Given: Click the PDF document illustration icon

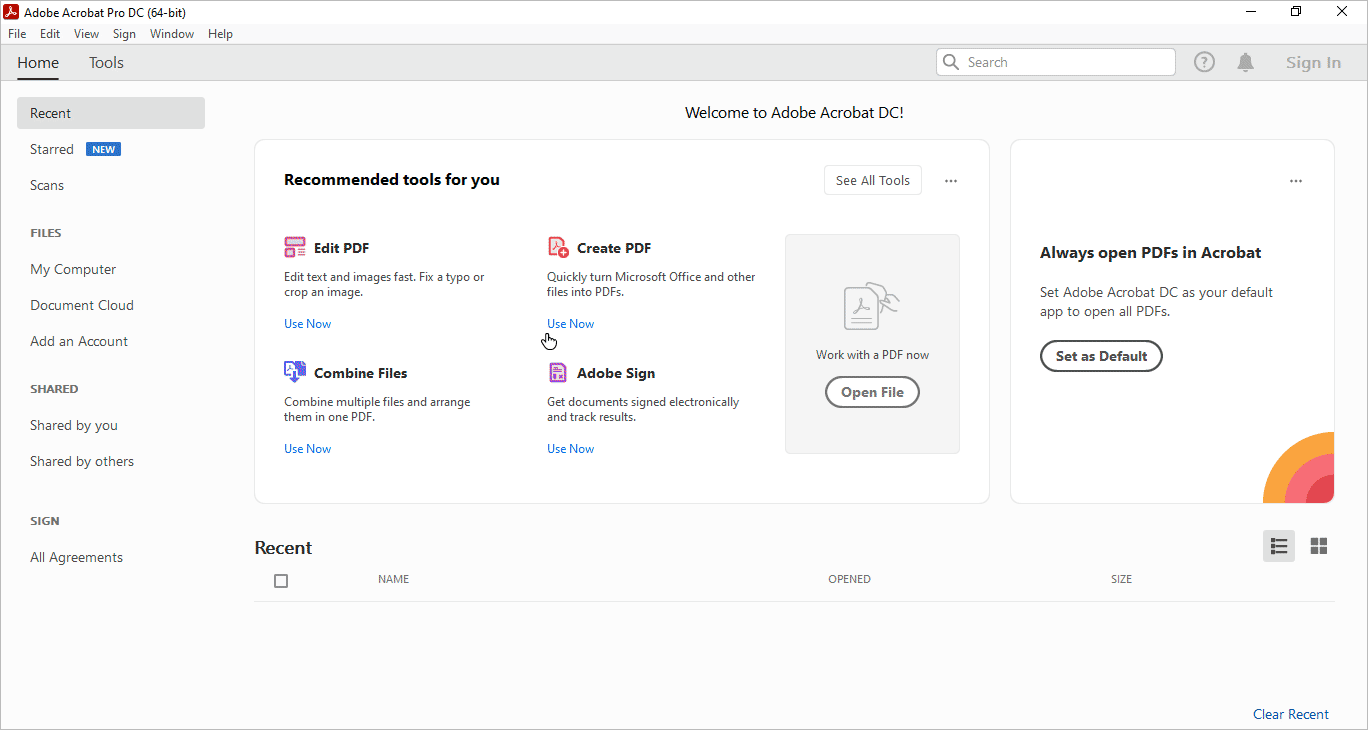Looking at the screenshot, I should [x=872, y=306].
